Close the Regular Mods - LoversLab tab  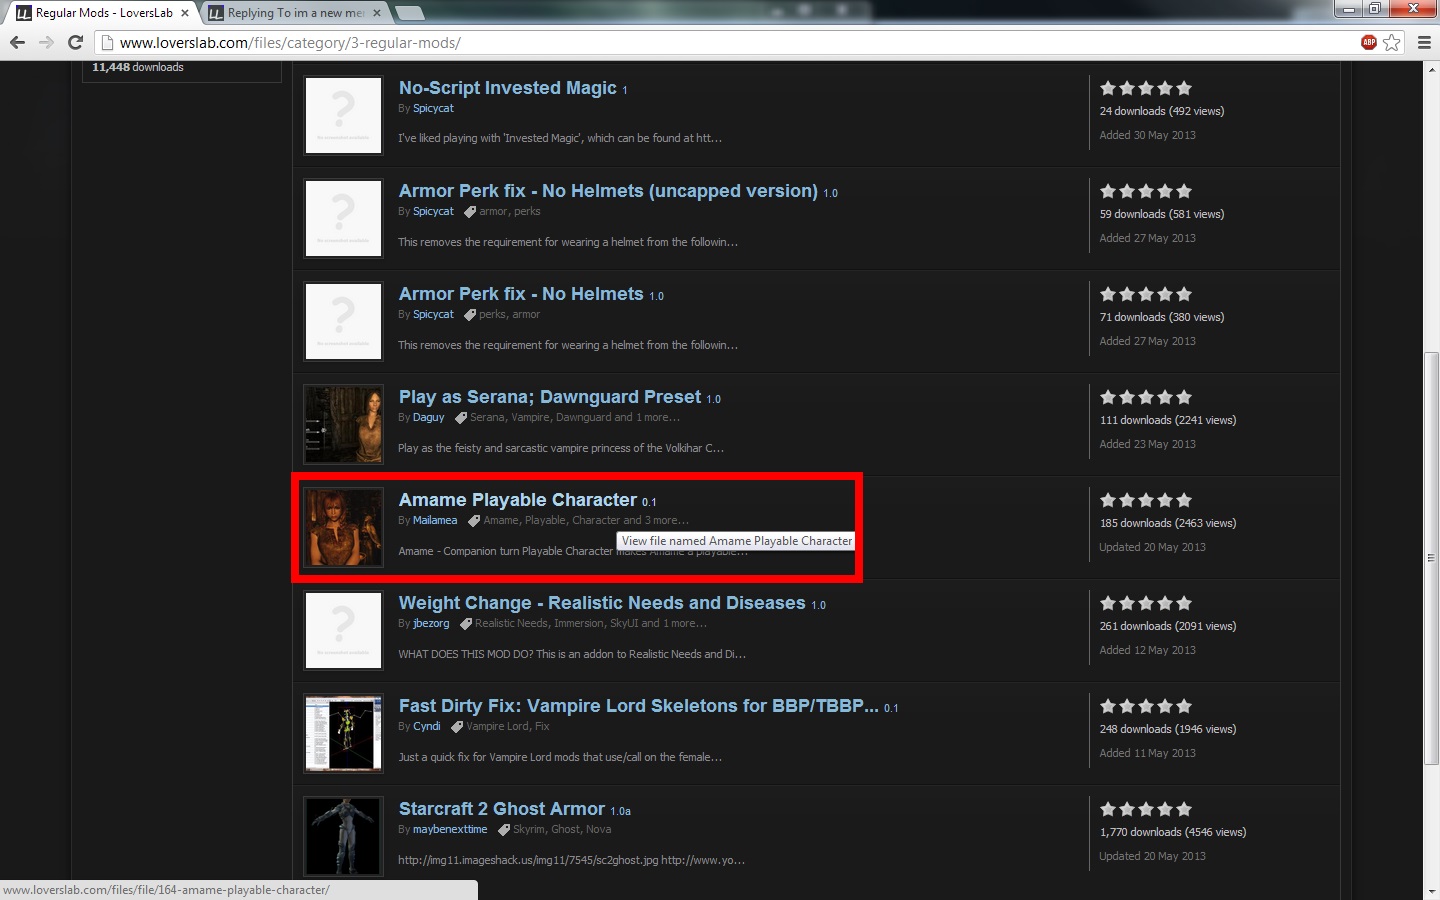(x=185, y=13)
